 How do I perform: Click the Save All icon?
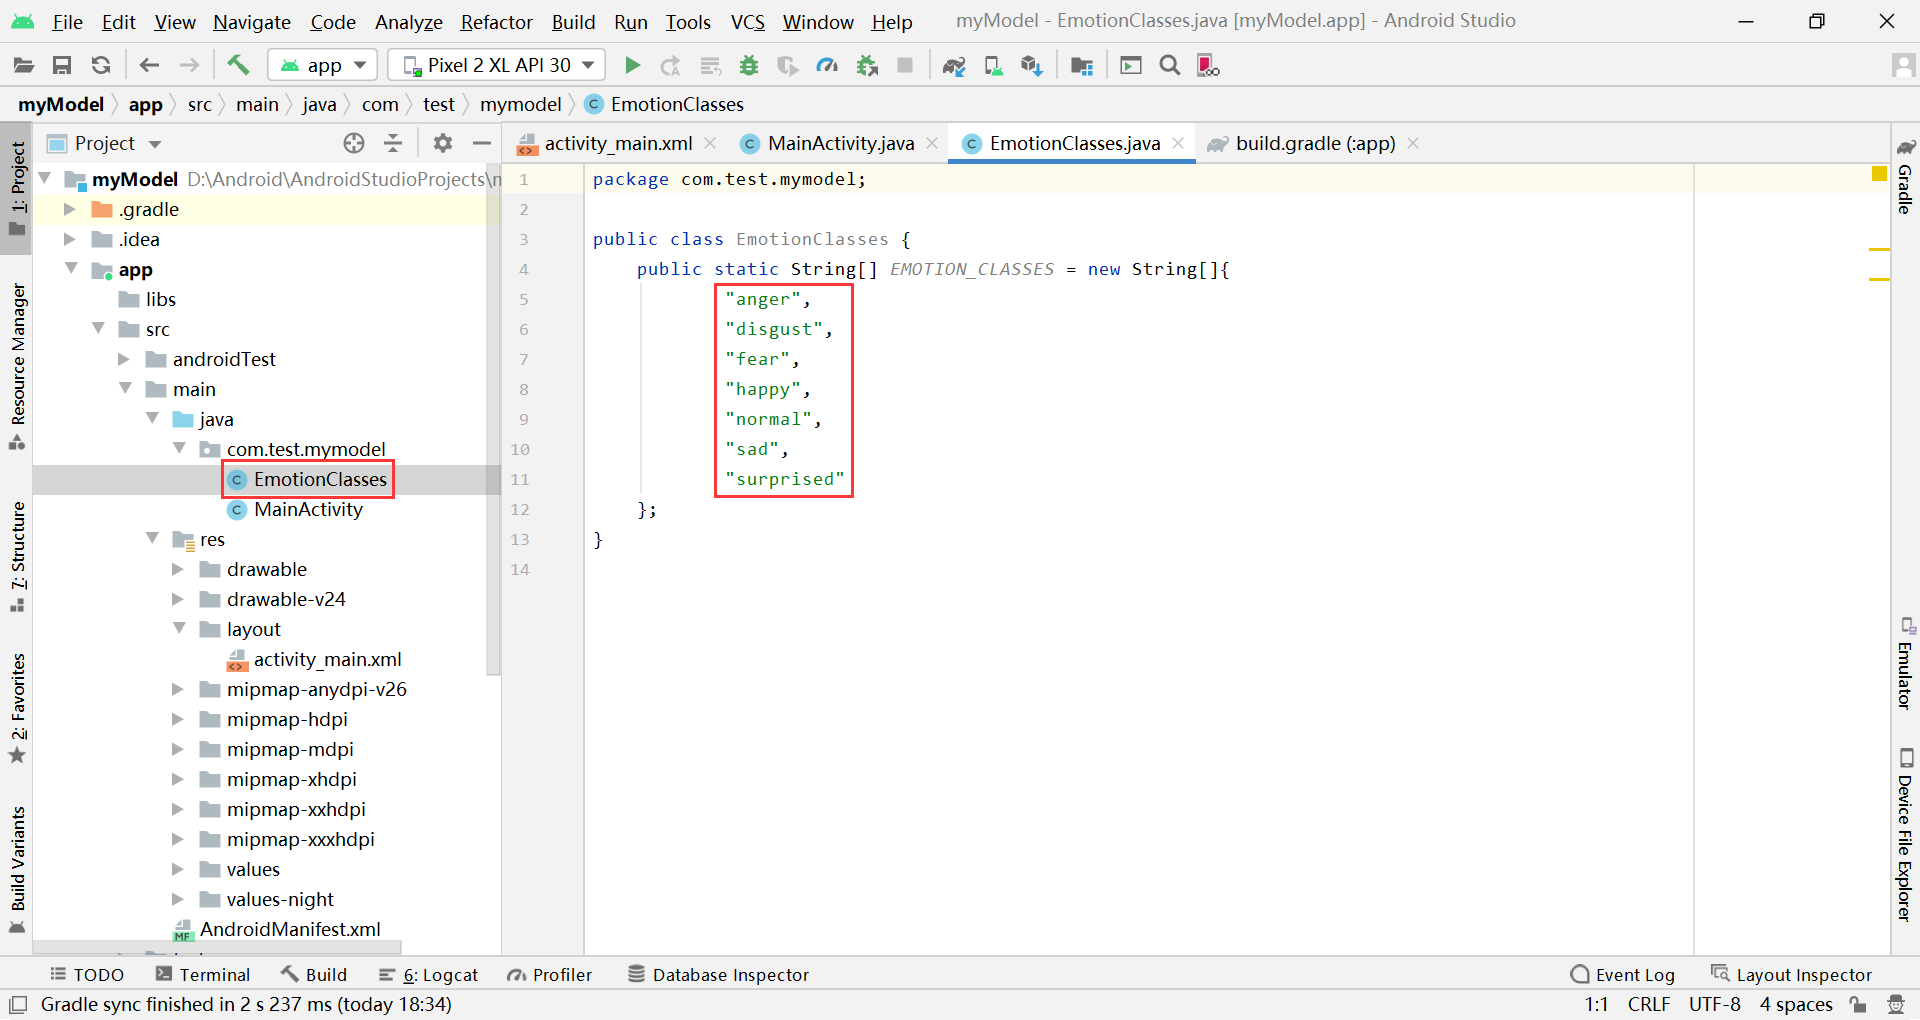(62, 66)
